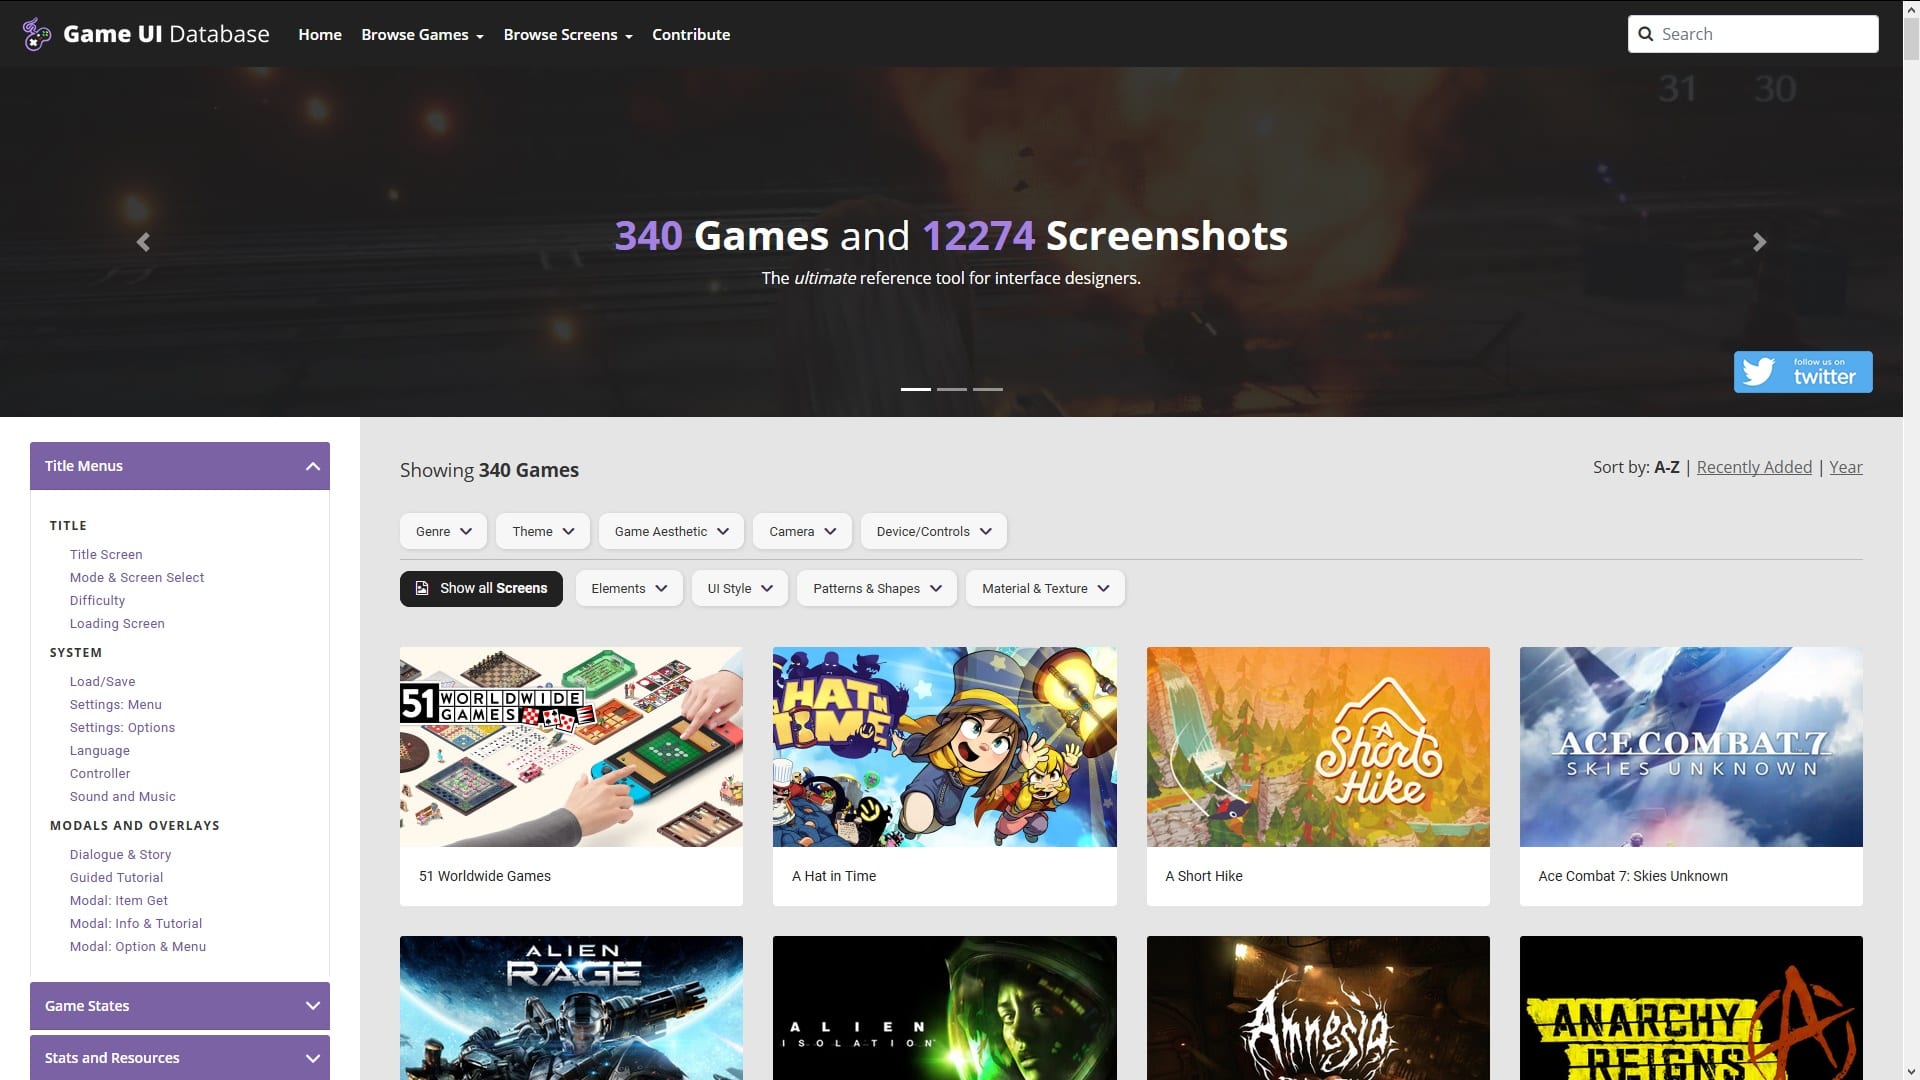The width and height of the screenshot is (1920, 1080).
Task: Open the Contribute page
Action: click(x=691, y=35)
